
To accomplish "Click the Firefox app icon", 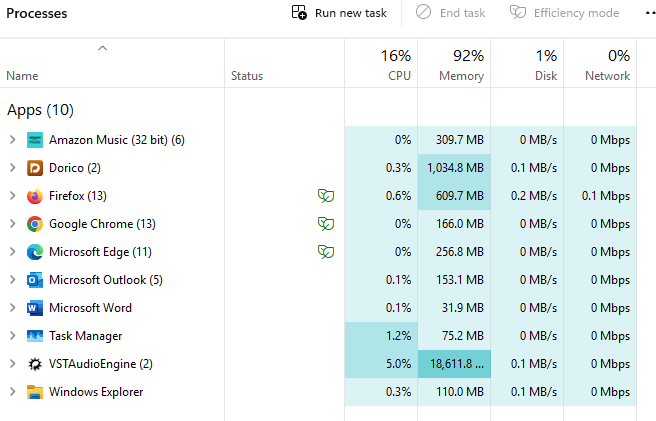I will 35,196.
